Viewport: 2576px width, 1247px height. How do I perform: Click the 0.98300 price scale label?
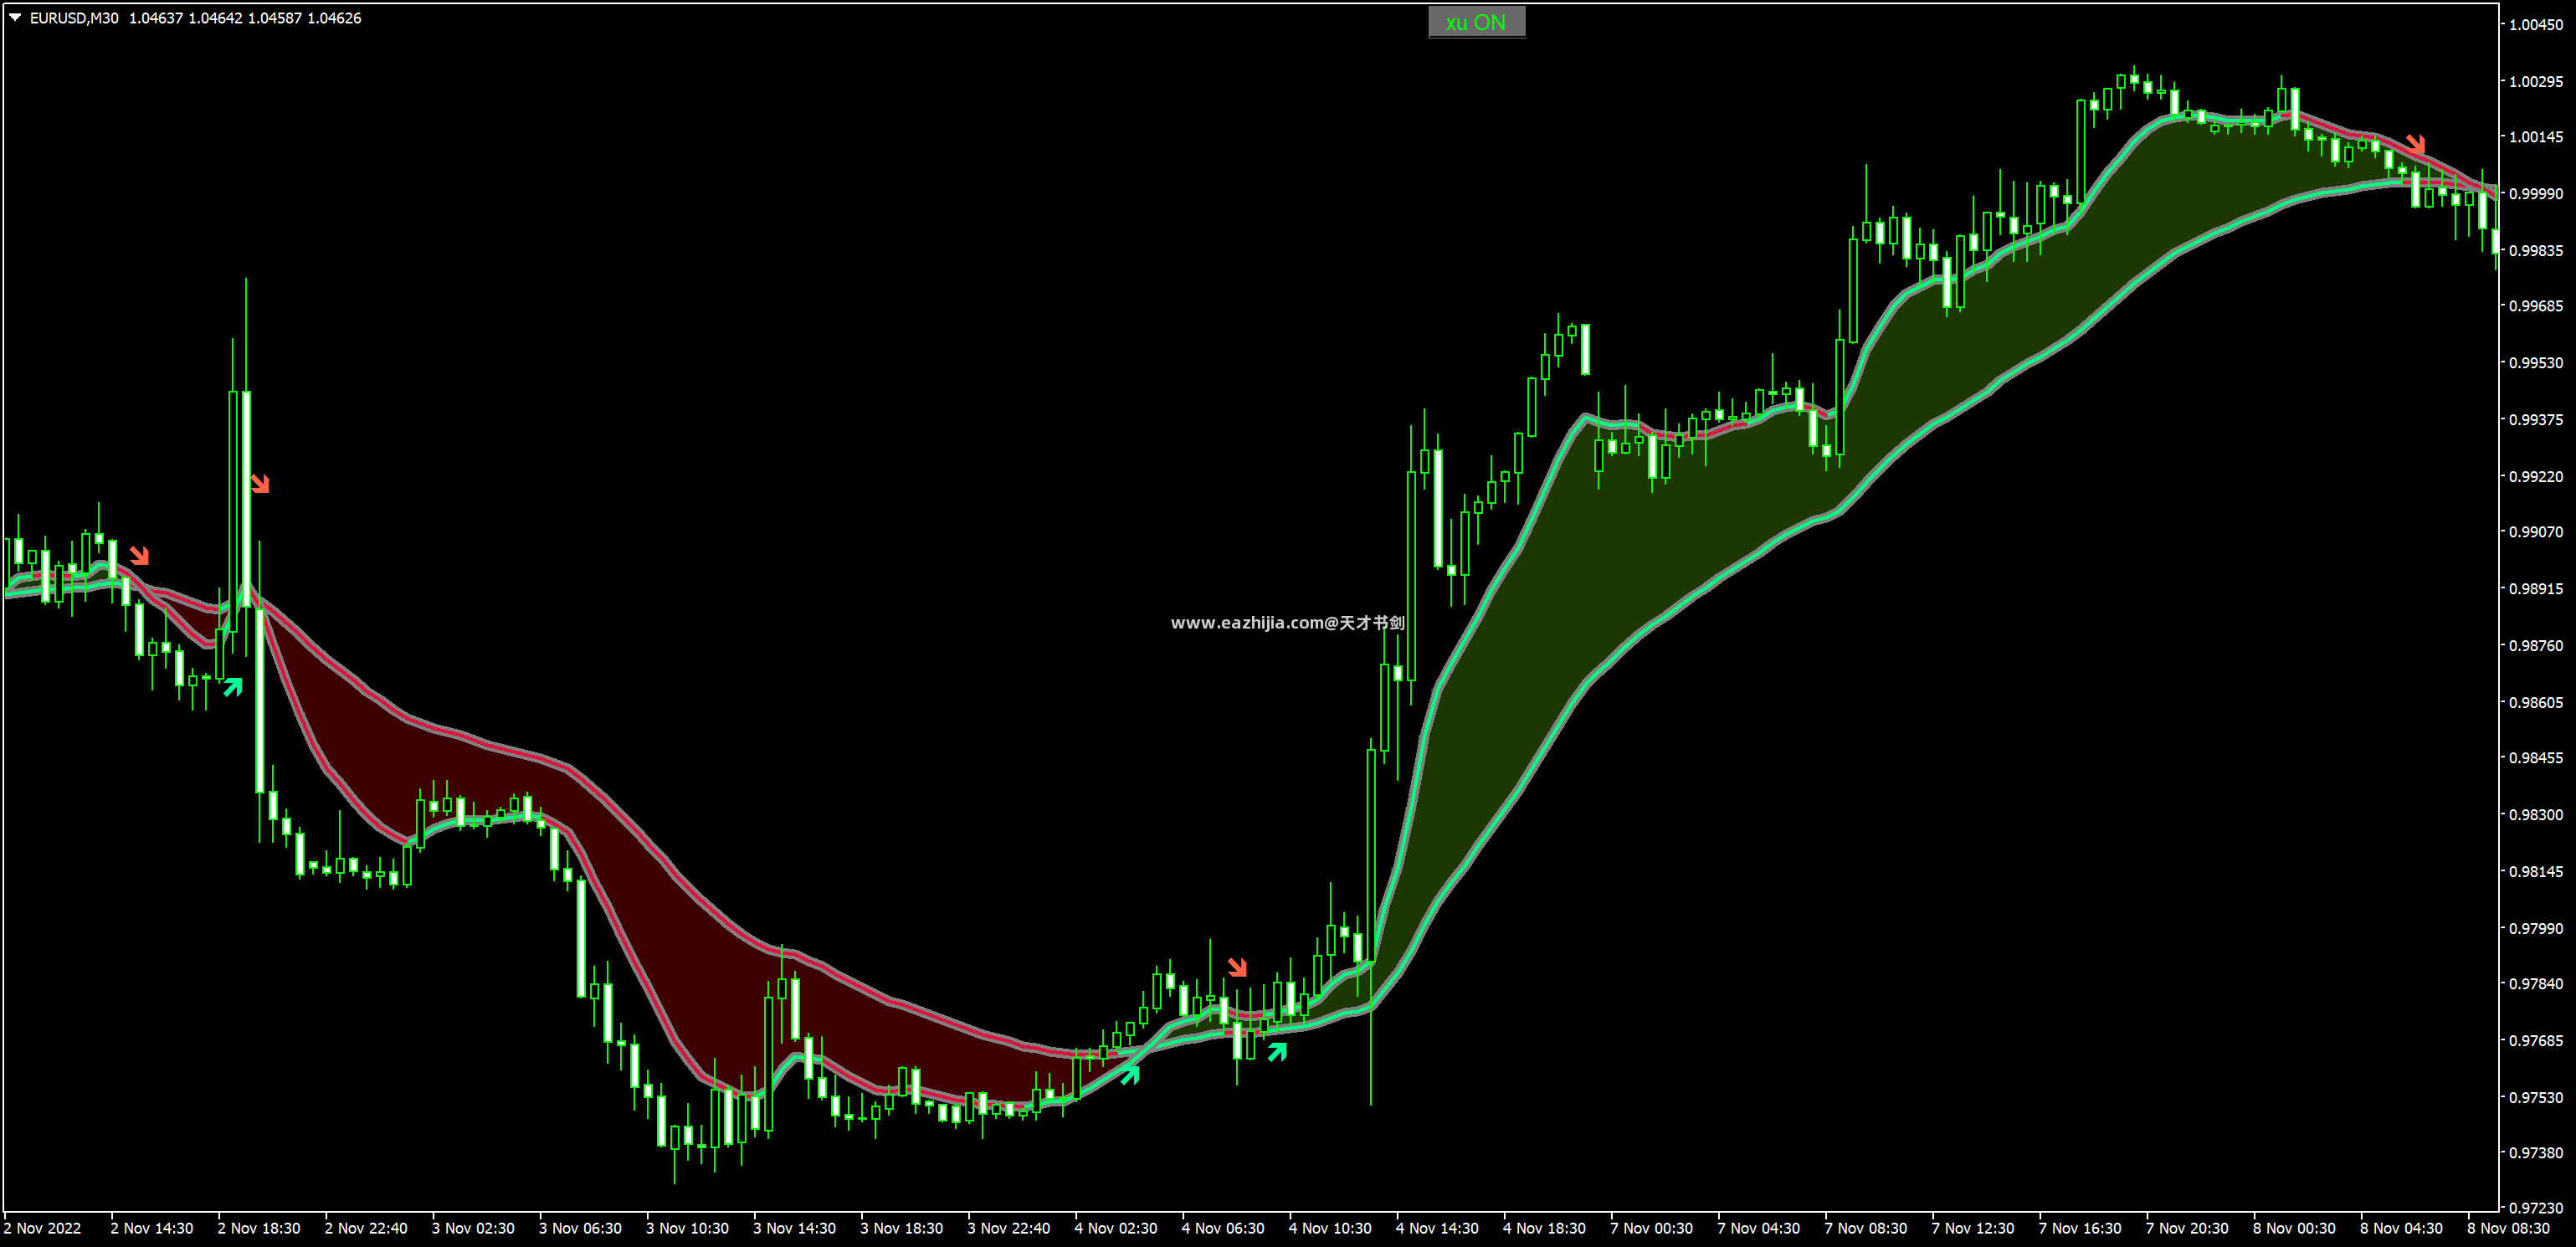[2536, 815]
